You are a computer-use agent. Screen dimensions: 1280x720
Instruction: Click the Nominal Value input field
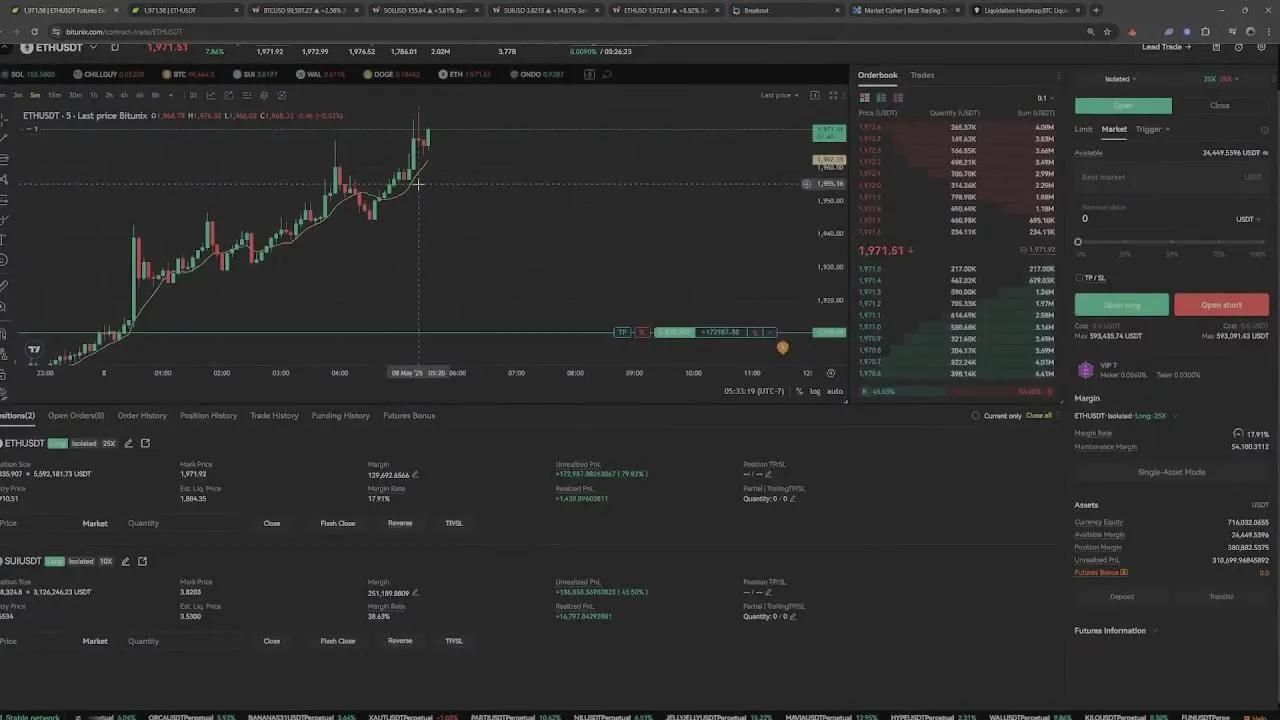(1170, 215)
